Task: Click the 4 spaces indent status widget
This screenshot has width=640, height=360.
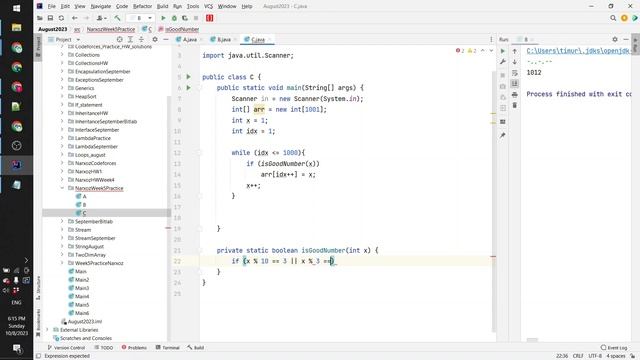Action: pos(616,356)
